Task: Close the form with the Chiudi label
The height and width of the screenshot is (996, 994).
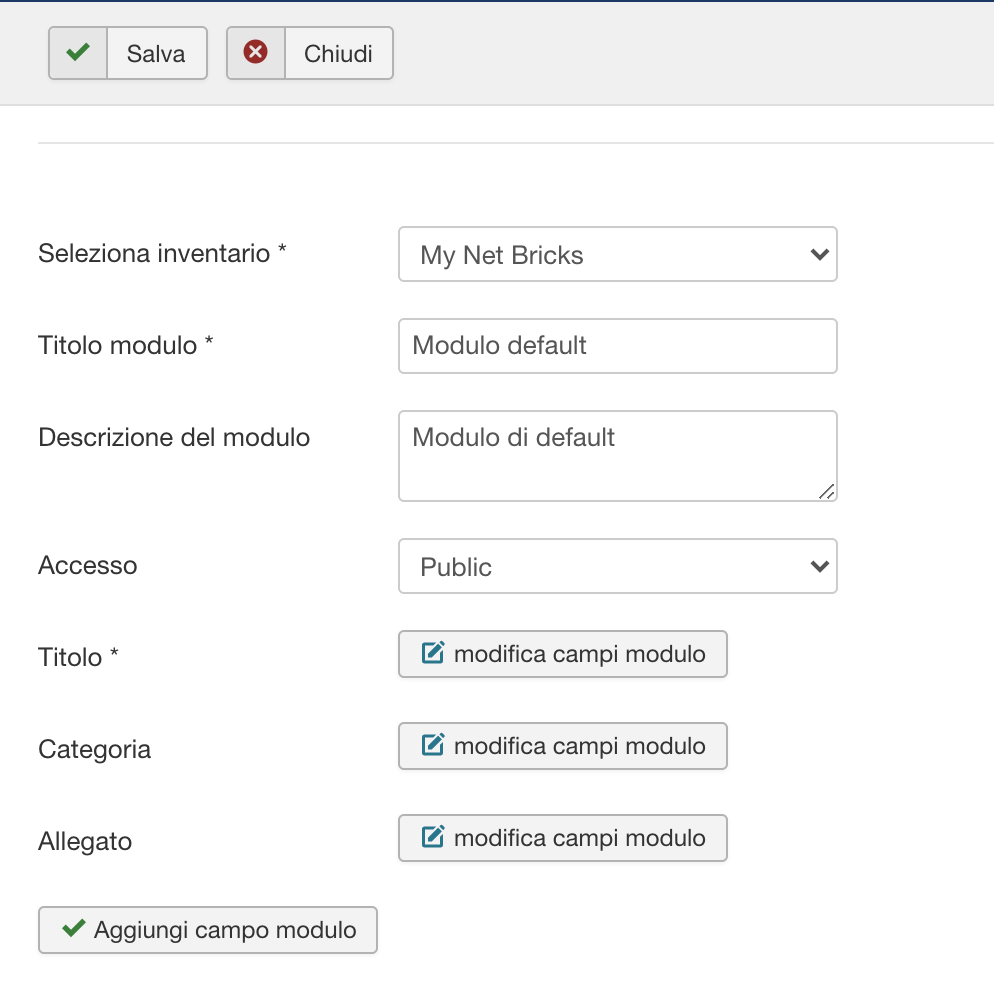Action: click(339, 53)
